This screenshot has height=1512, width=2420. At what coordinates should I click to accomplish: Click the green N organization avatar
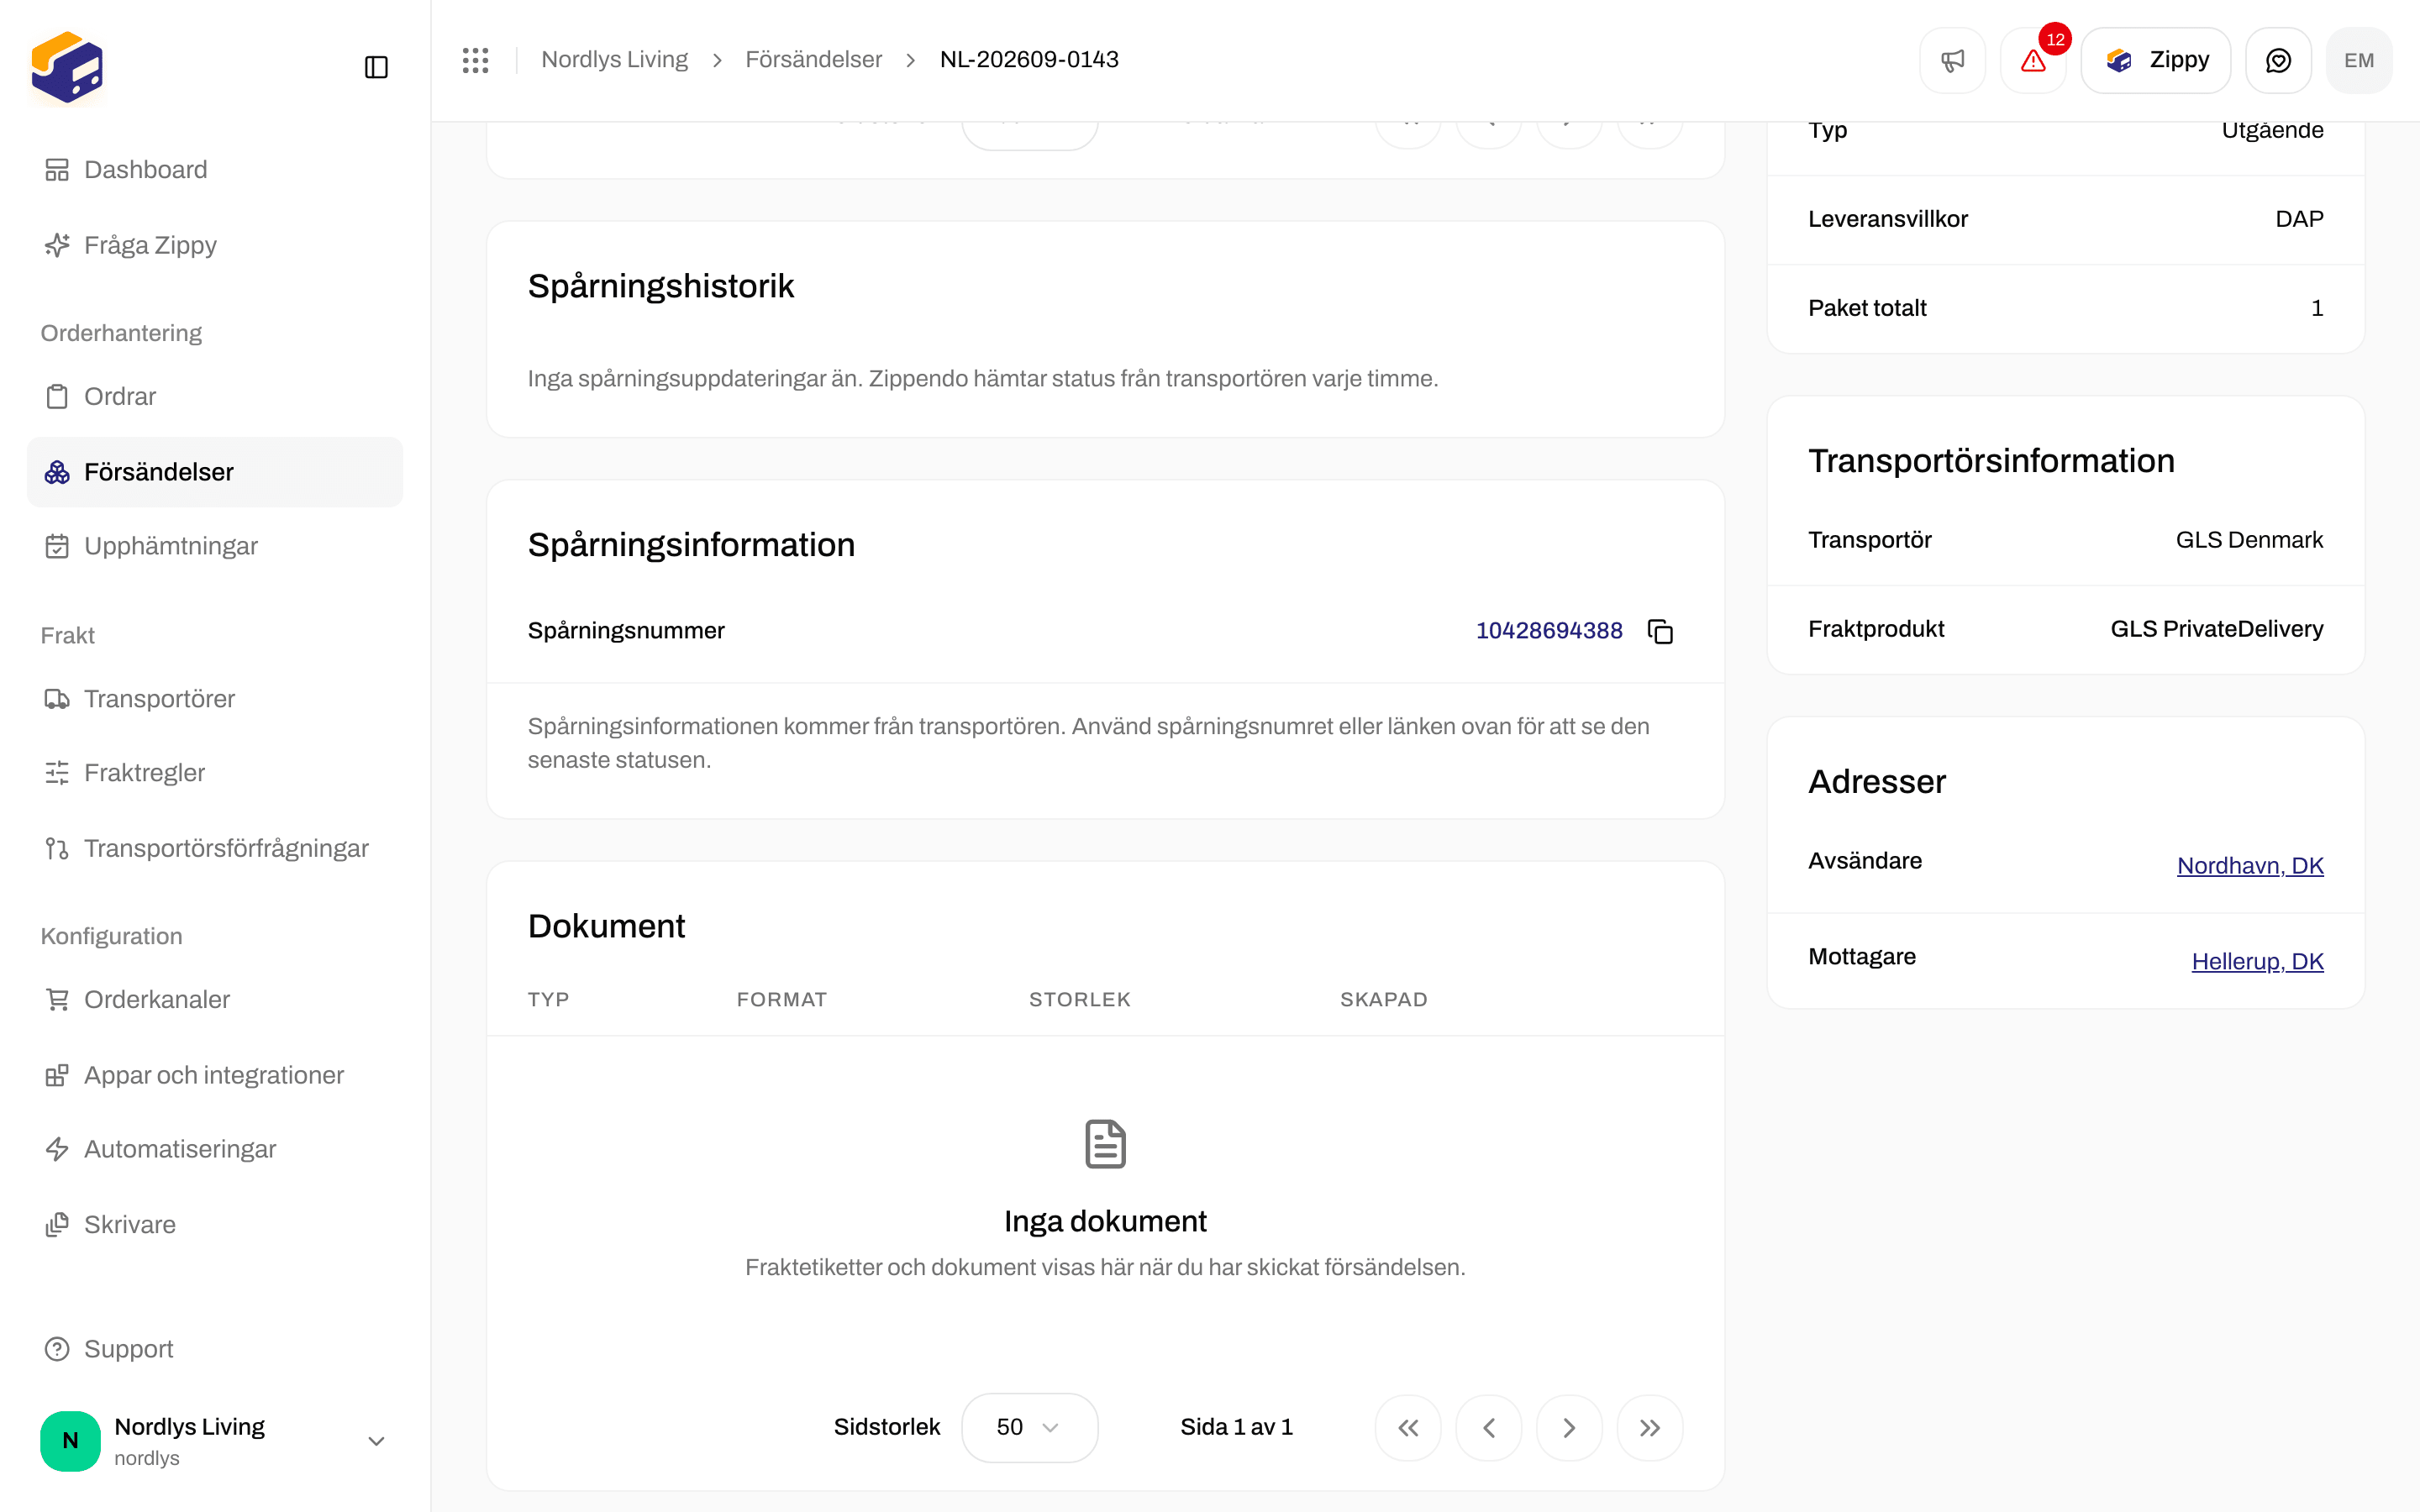coord(70,1441)
